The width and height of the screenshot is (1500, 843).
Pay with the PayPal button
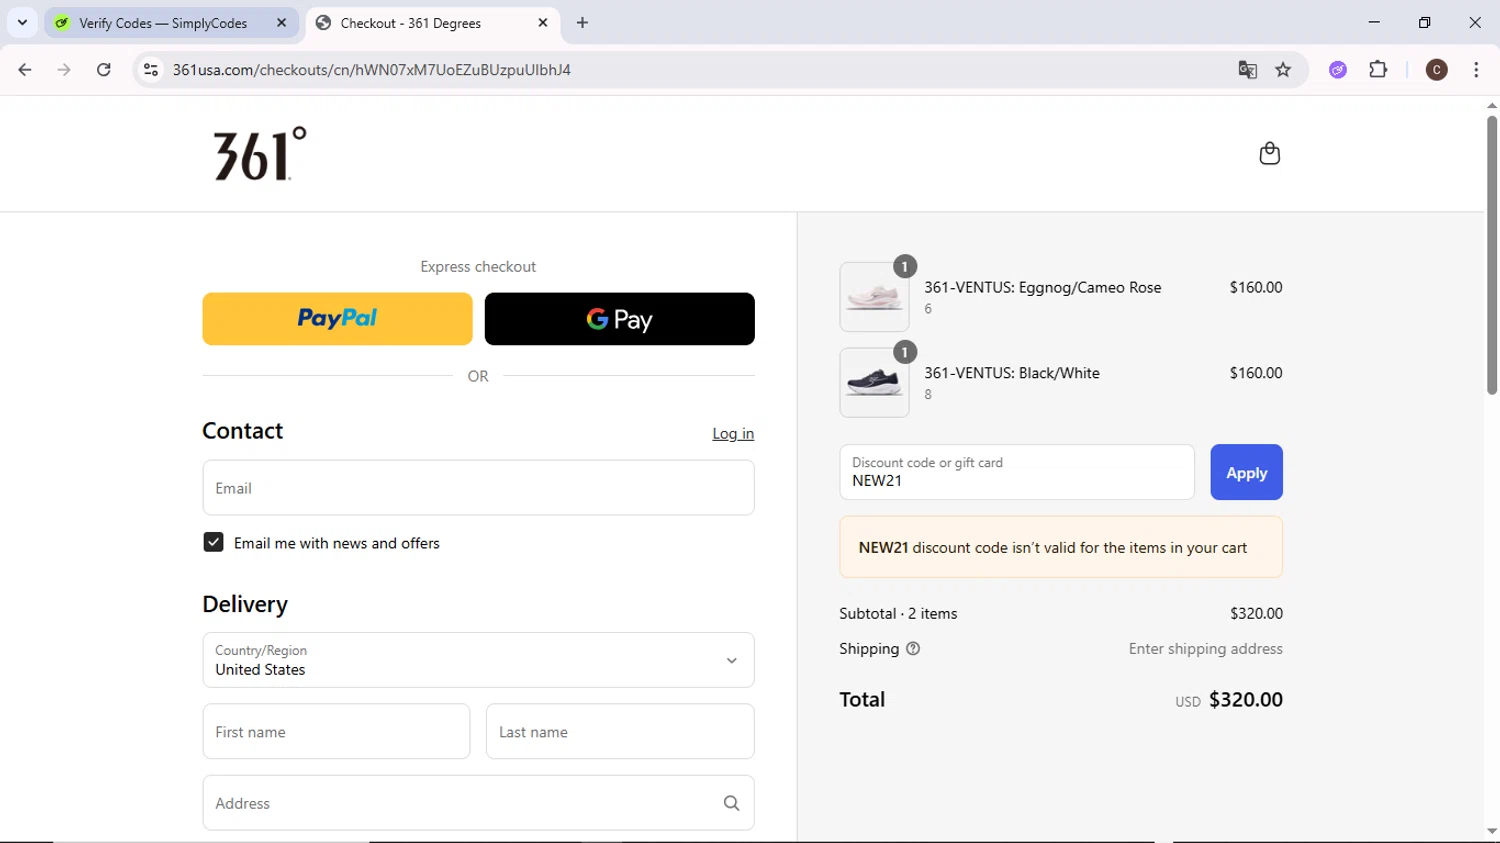(x=337, y=319)
